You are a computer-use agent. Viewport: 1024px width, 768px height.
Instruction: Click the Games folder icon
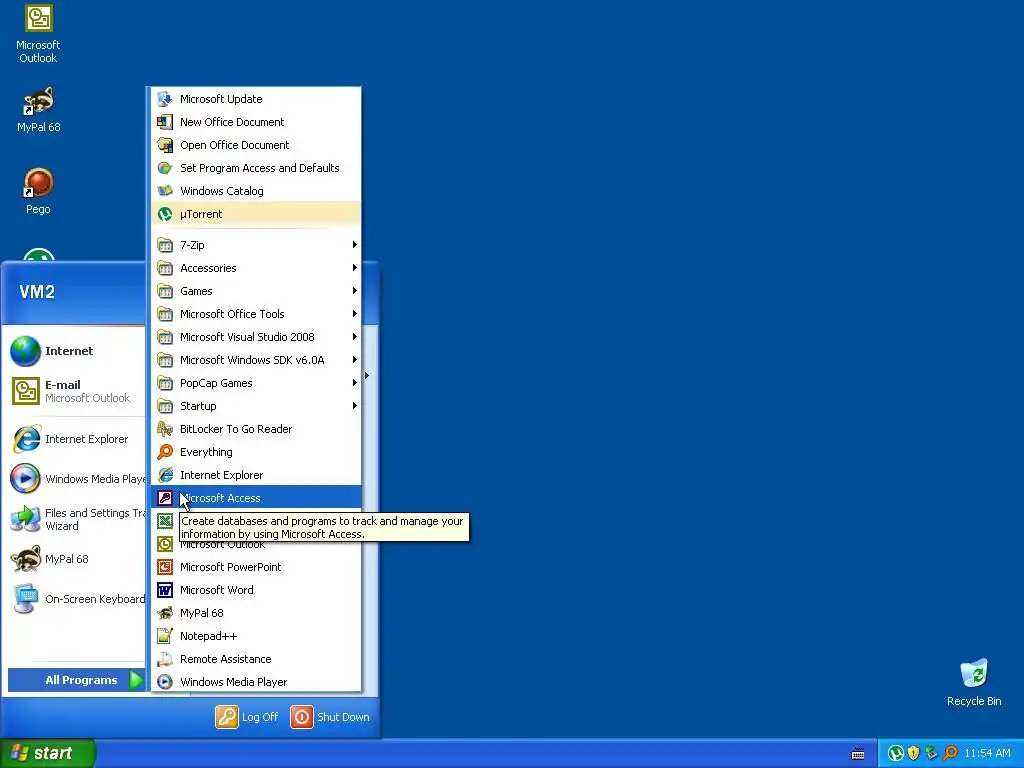tap(165, 291)
